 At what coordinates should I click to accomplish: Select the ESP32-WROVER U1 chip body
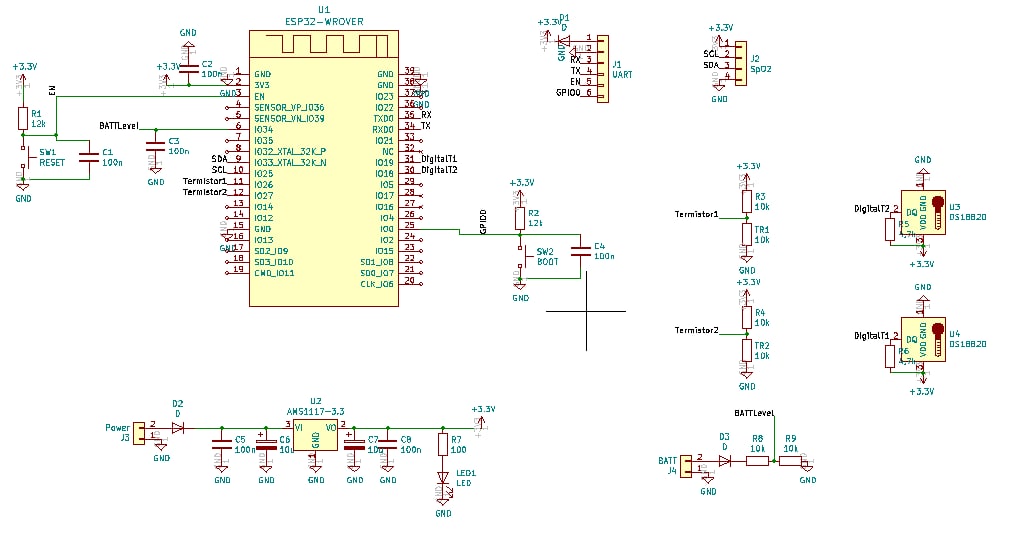[x=324, y=168]
